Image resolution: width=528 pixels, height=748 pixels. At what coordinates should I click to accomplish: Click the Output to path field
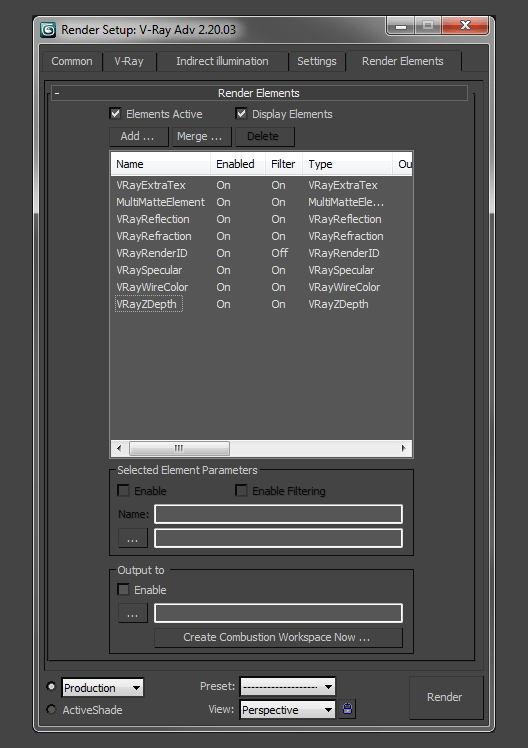click(x=279, y=613)
